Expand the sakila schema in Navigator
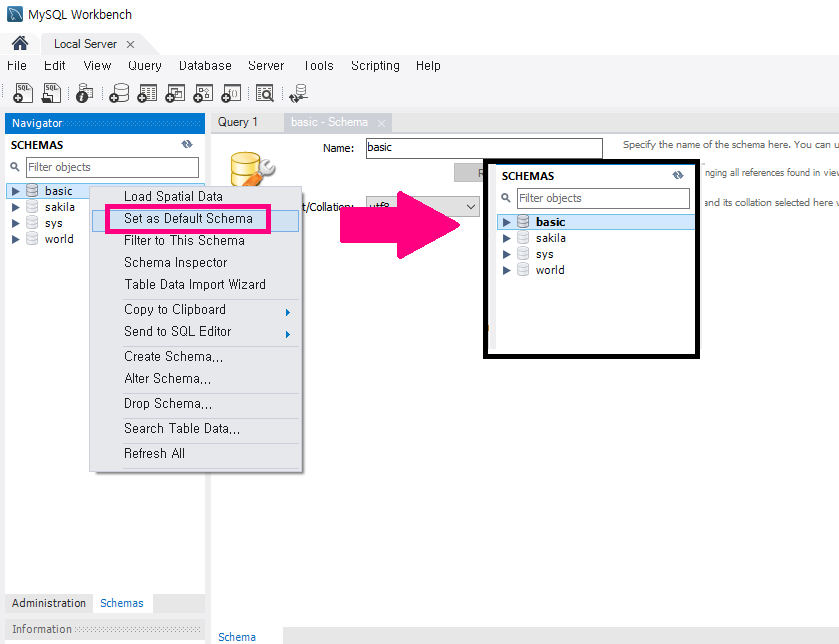The image size is (839, 644). [x=16, y=207]
